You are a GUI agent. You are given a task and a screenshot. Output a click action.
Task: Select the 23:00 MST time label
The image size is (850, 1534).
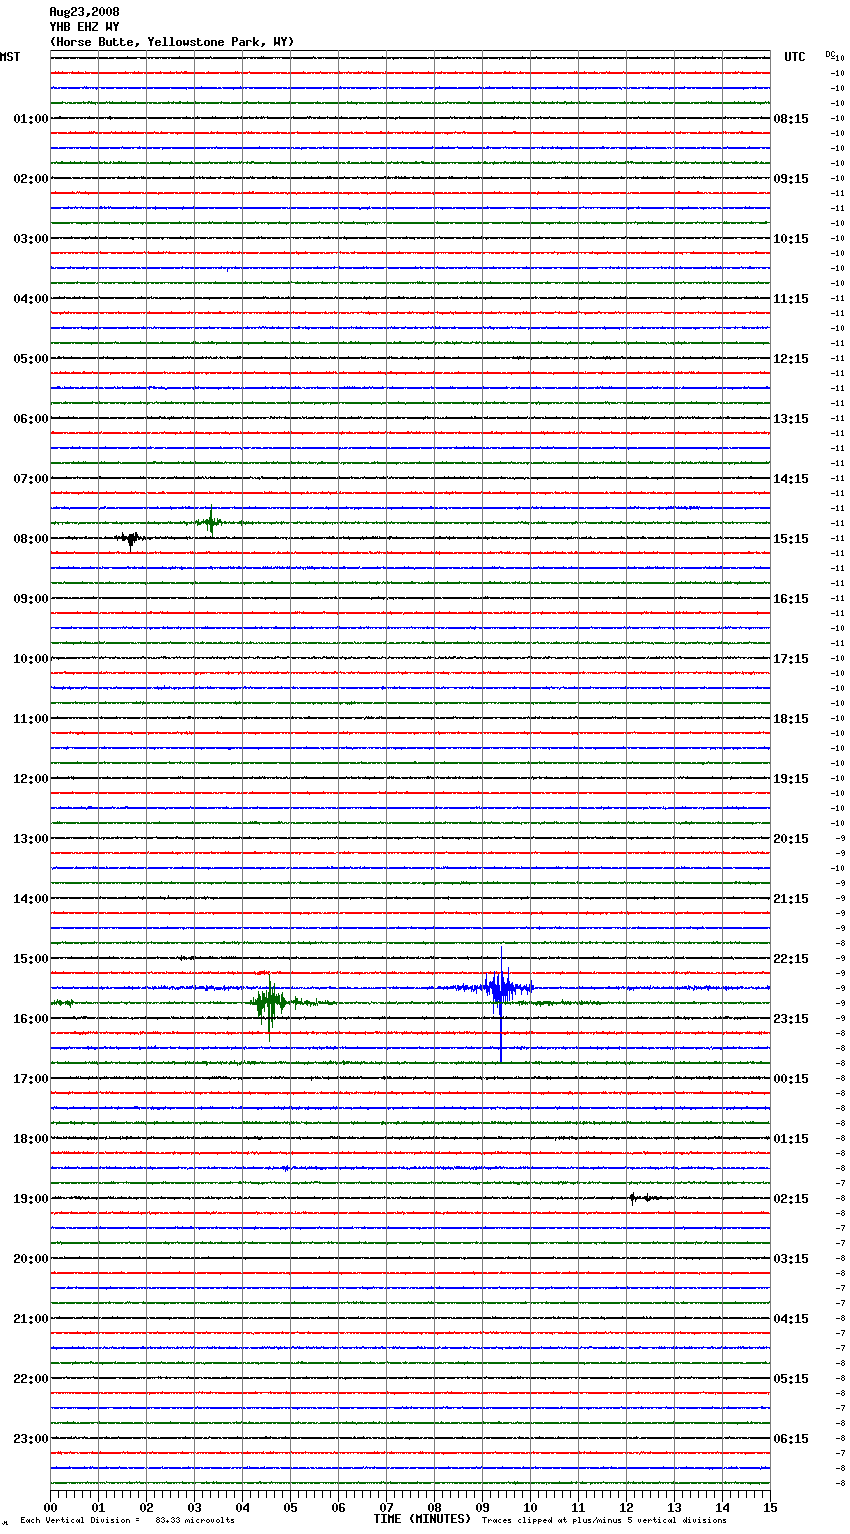[x=31, y=1439]
